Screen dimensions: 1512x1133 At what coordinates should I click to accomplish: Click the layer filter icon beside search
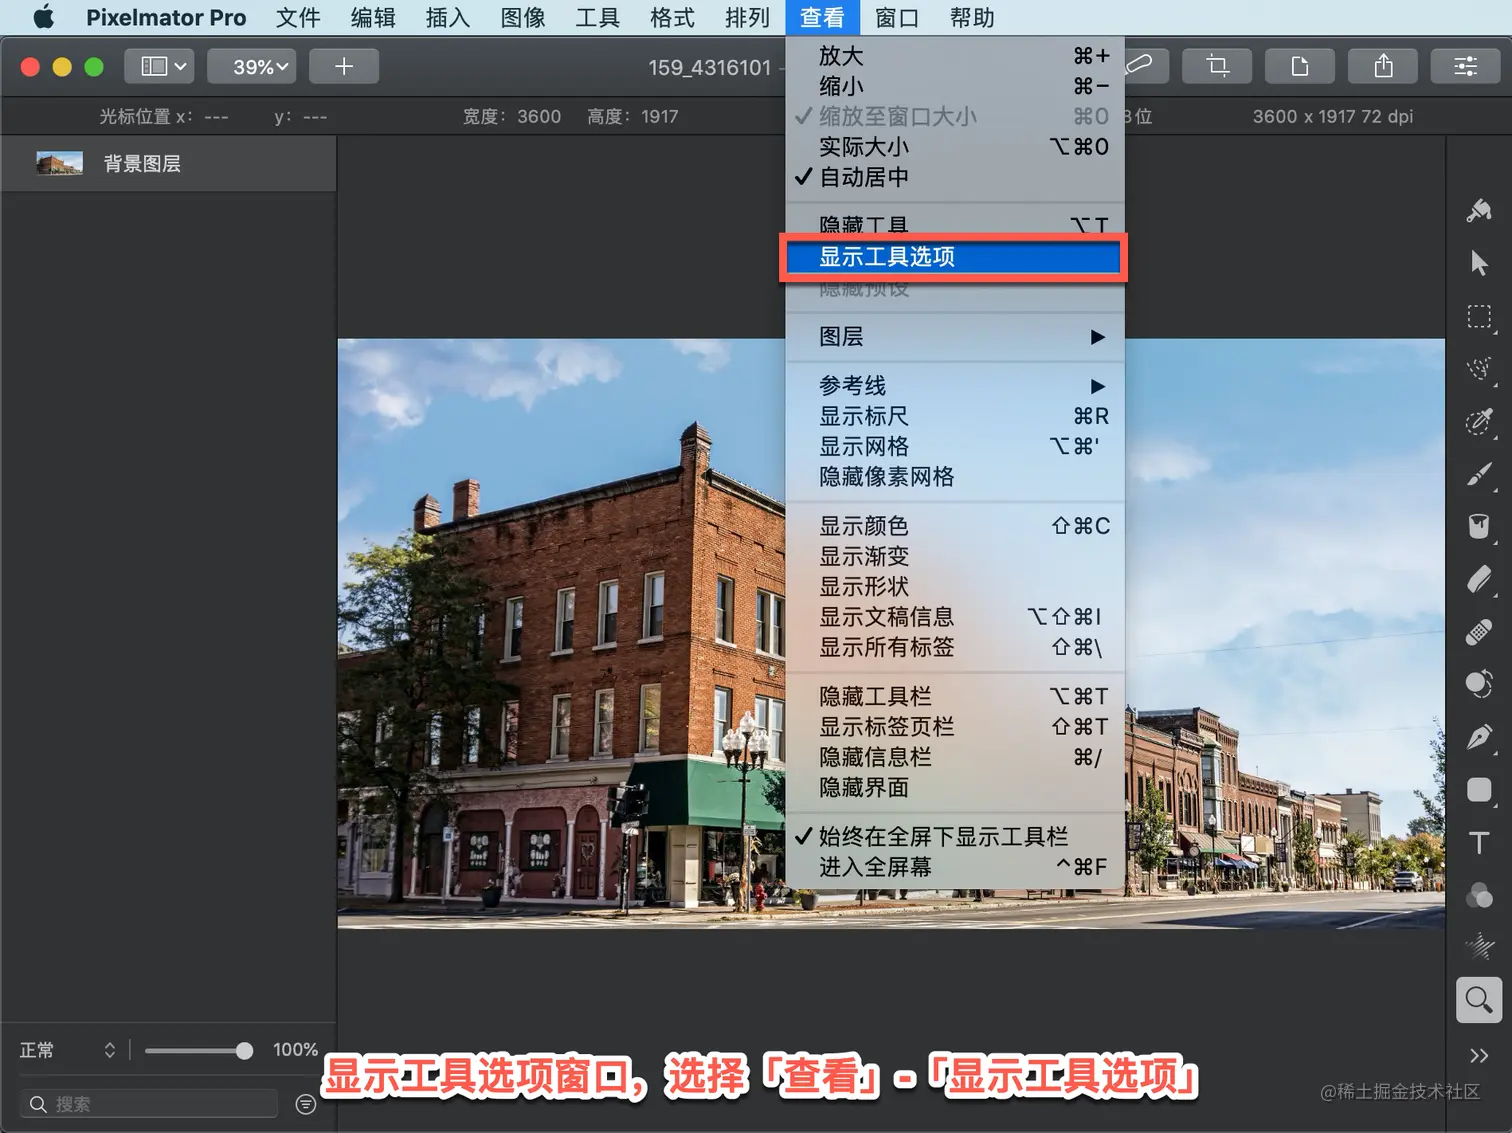(x=306, y=1104)
